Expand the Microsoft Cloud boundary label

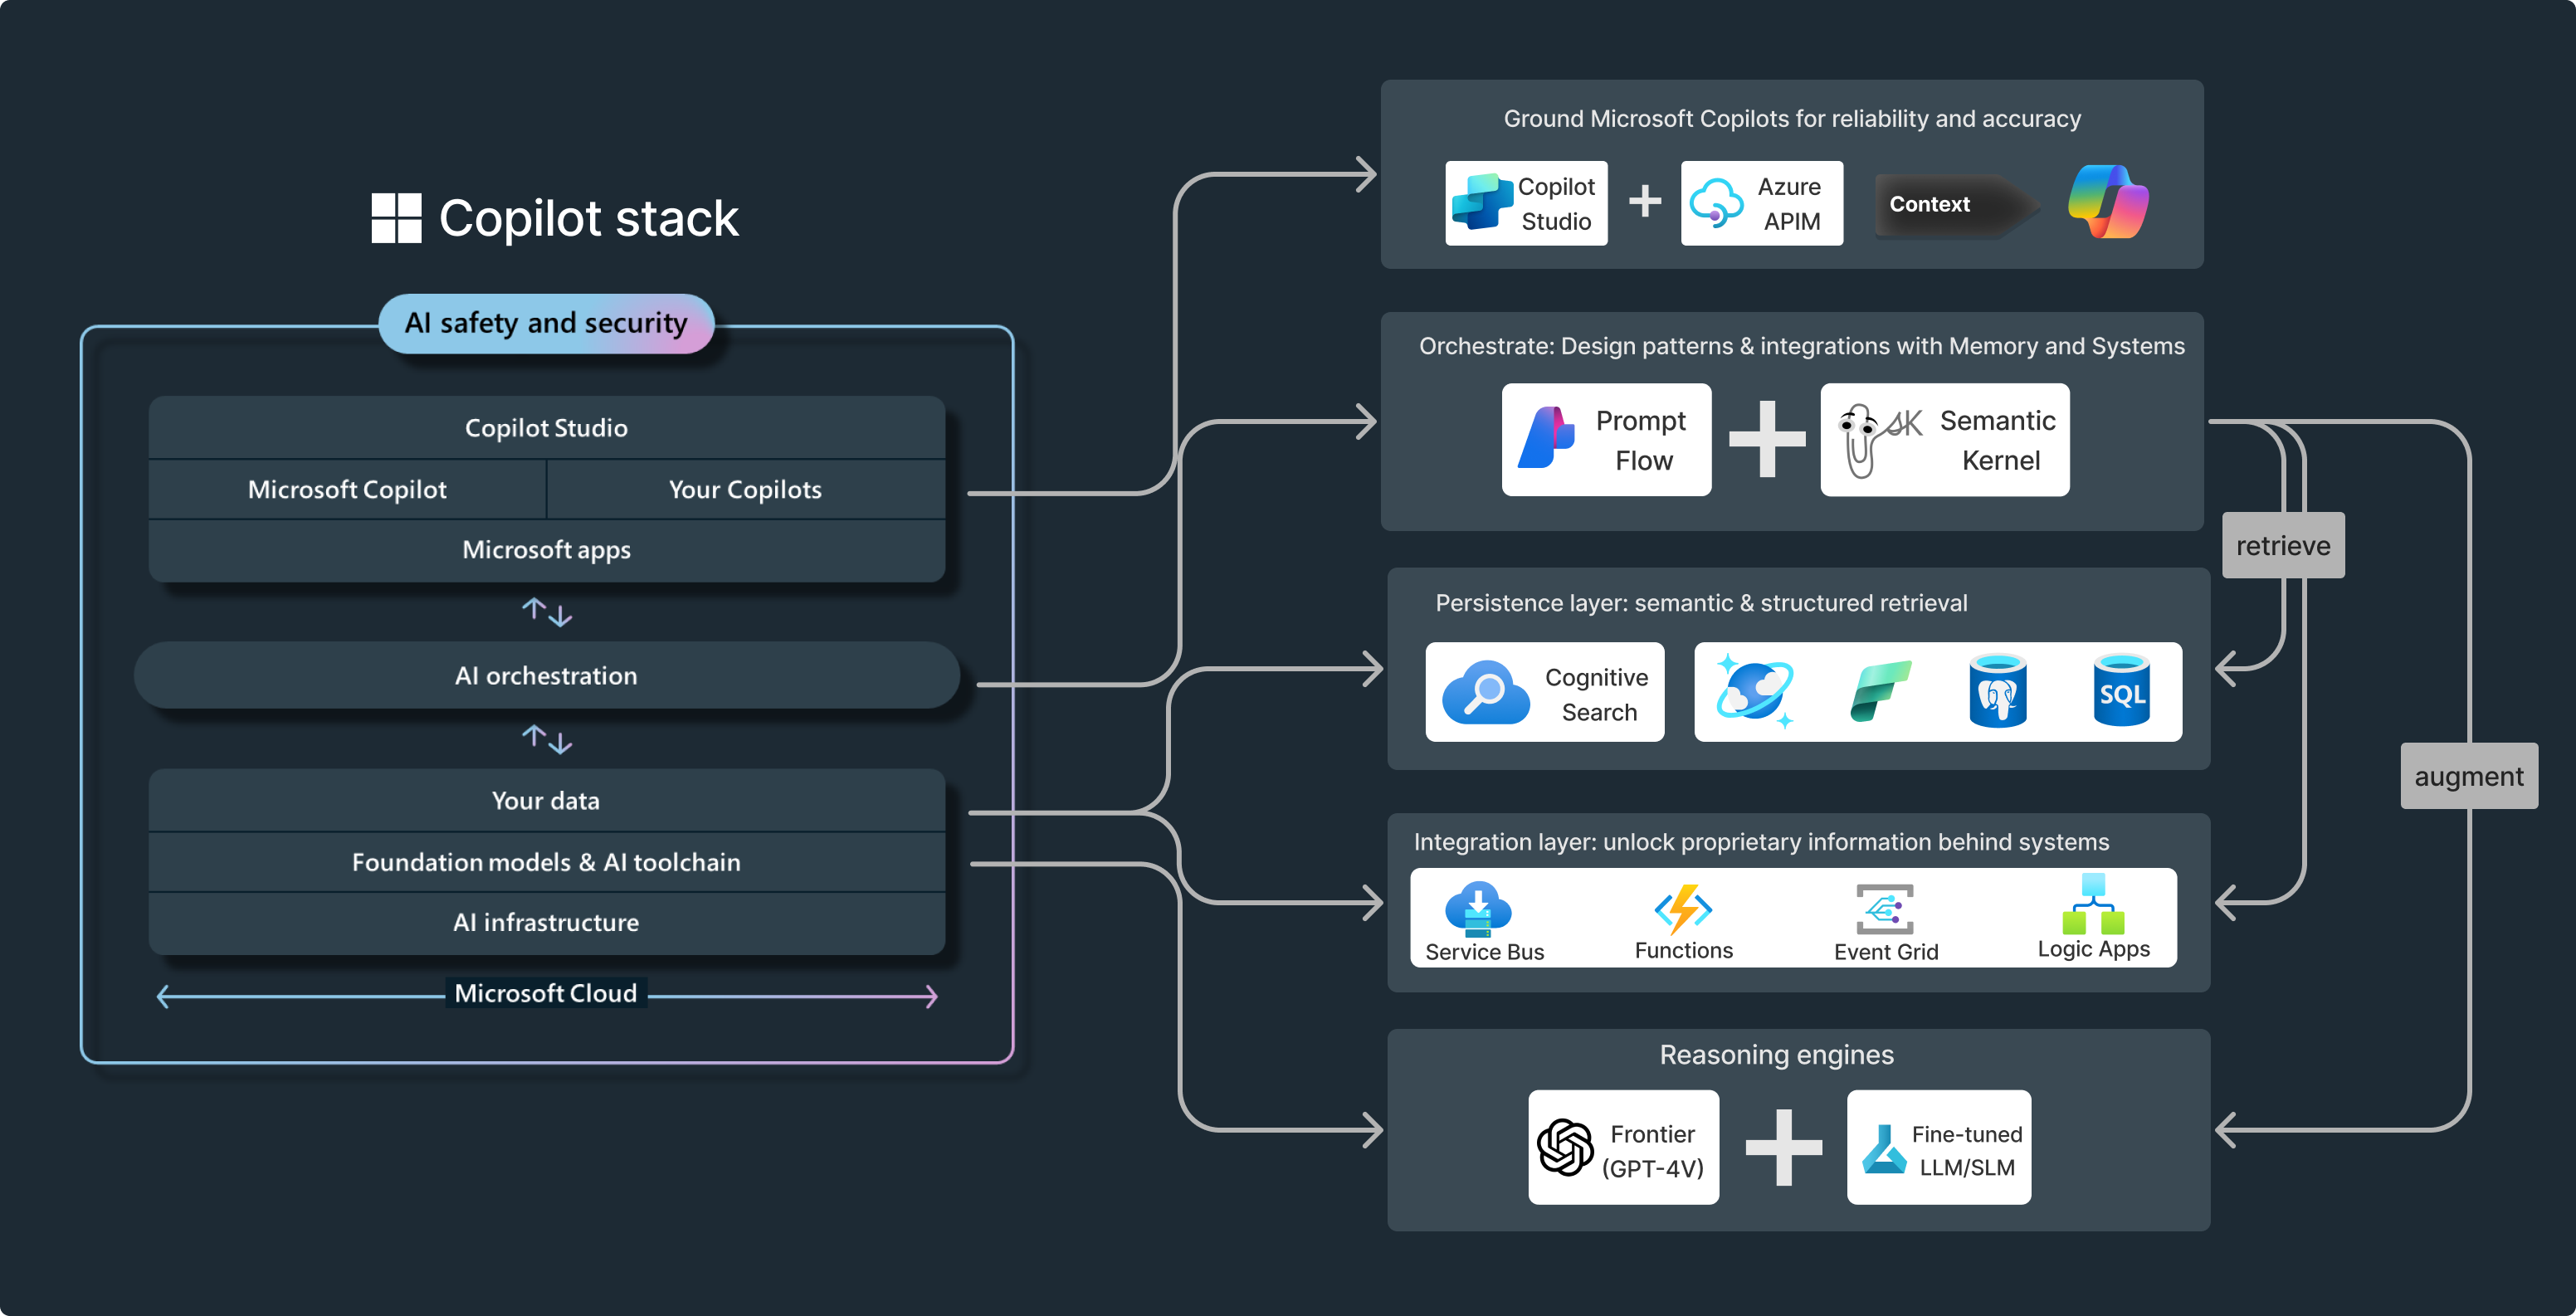(x=547, y=1001)
